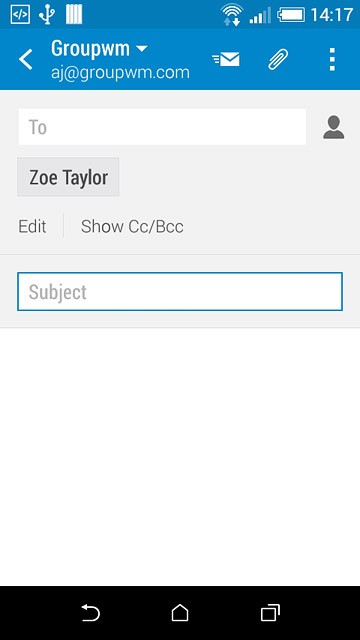Viewport: 360px width, 640px height.
Task: Tap Android back navigation button
Action: (90, 613)
